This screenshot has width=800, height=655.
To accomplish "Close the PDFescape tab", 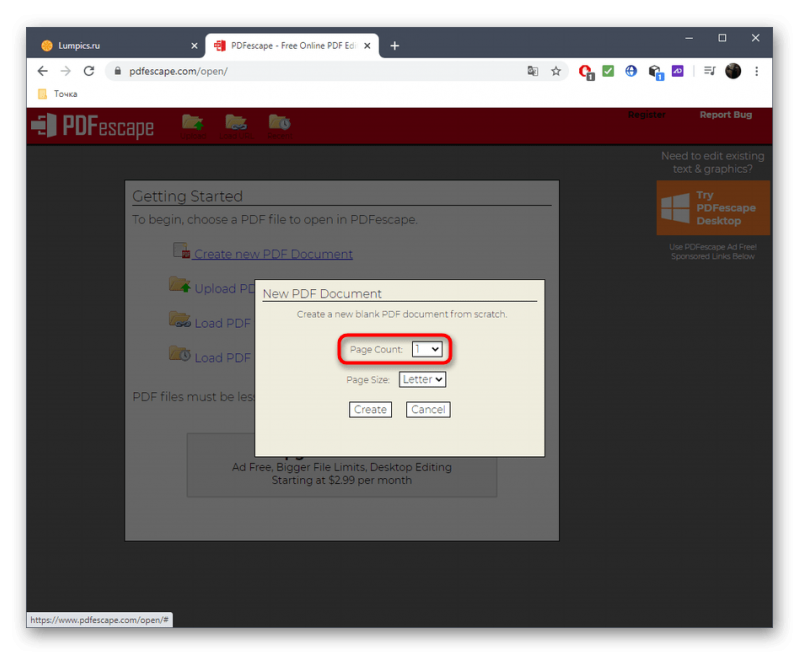I will click(367, 46).
